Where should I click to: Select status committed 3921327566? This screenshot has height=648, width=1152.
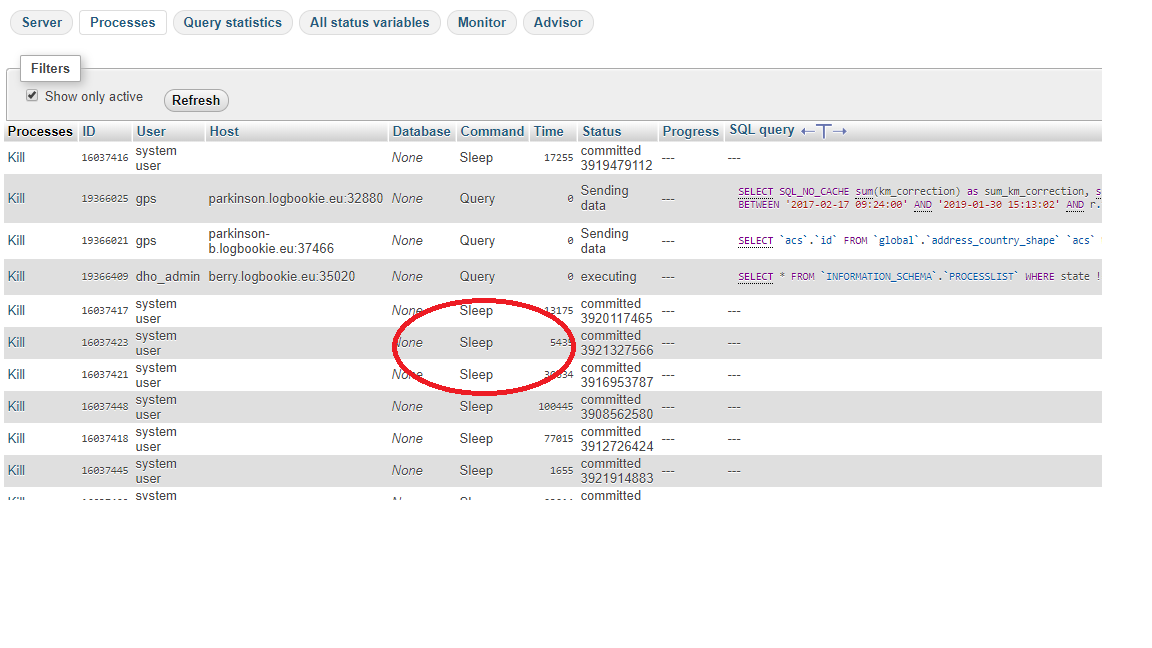616,343
